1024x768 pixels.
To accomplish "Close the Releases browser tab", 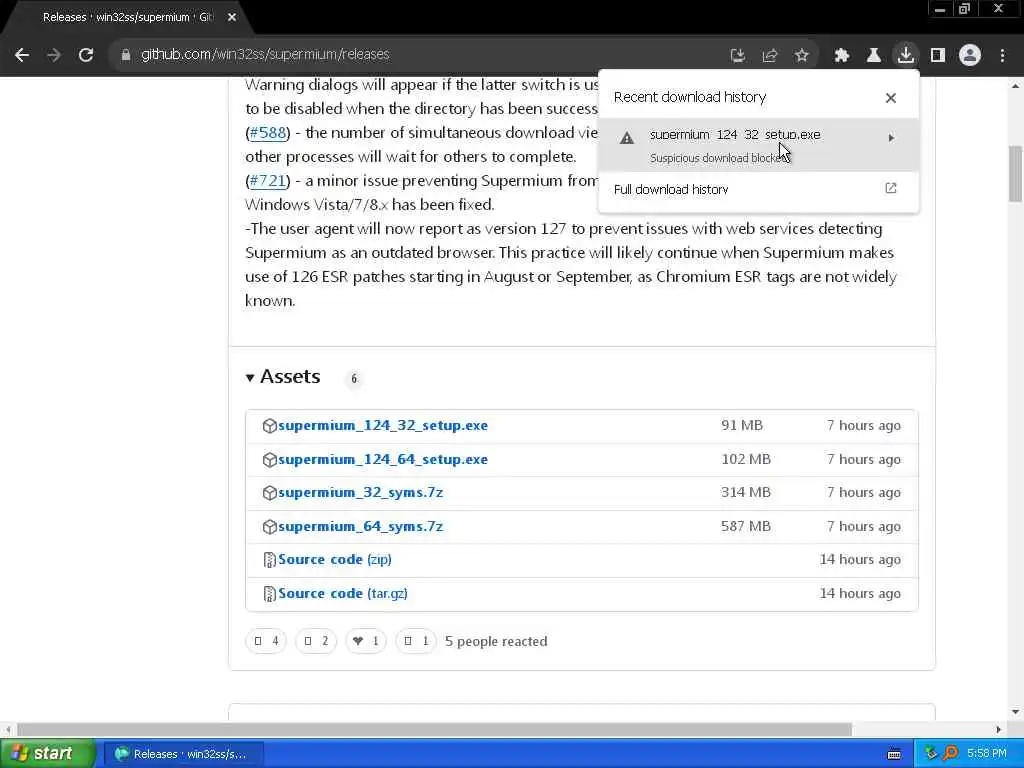I will click(232, 17).
